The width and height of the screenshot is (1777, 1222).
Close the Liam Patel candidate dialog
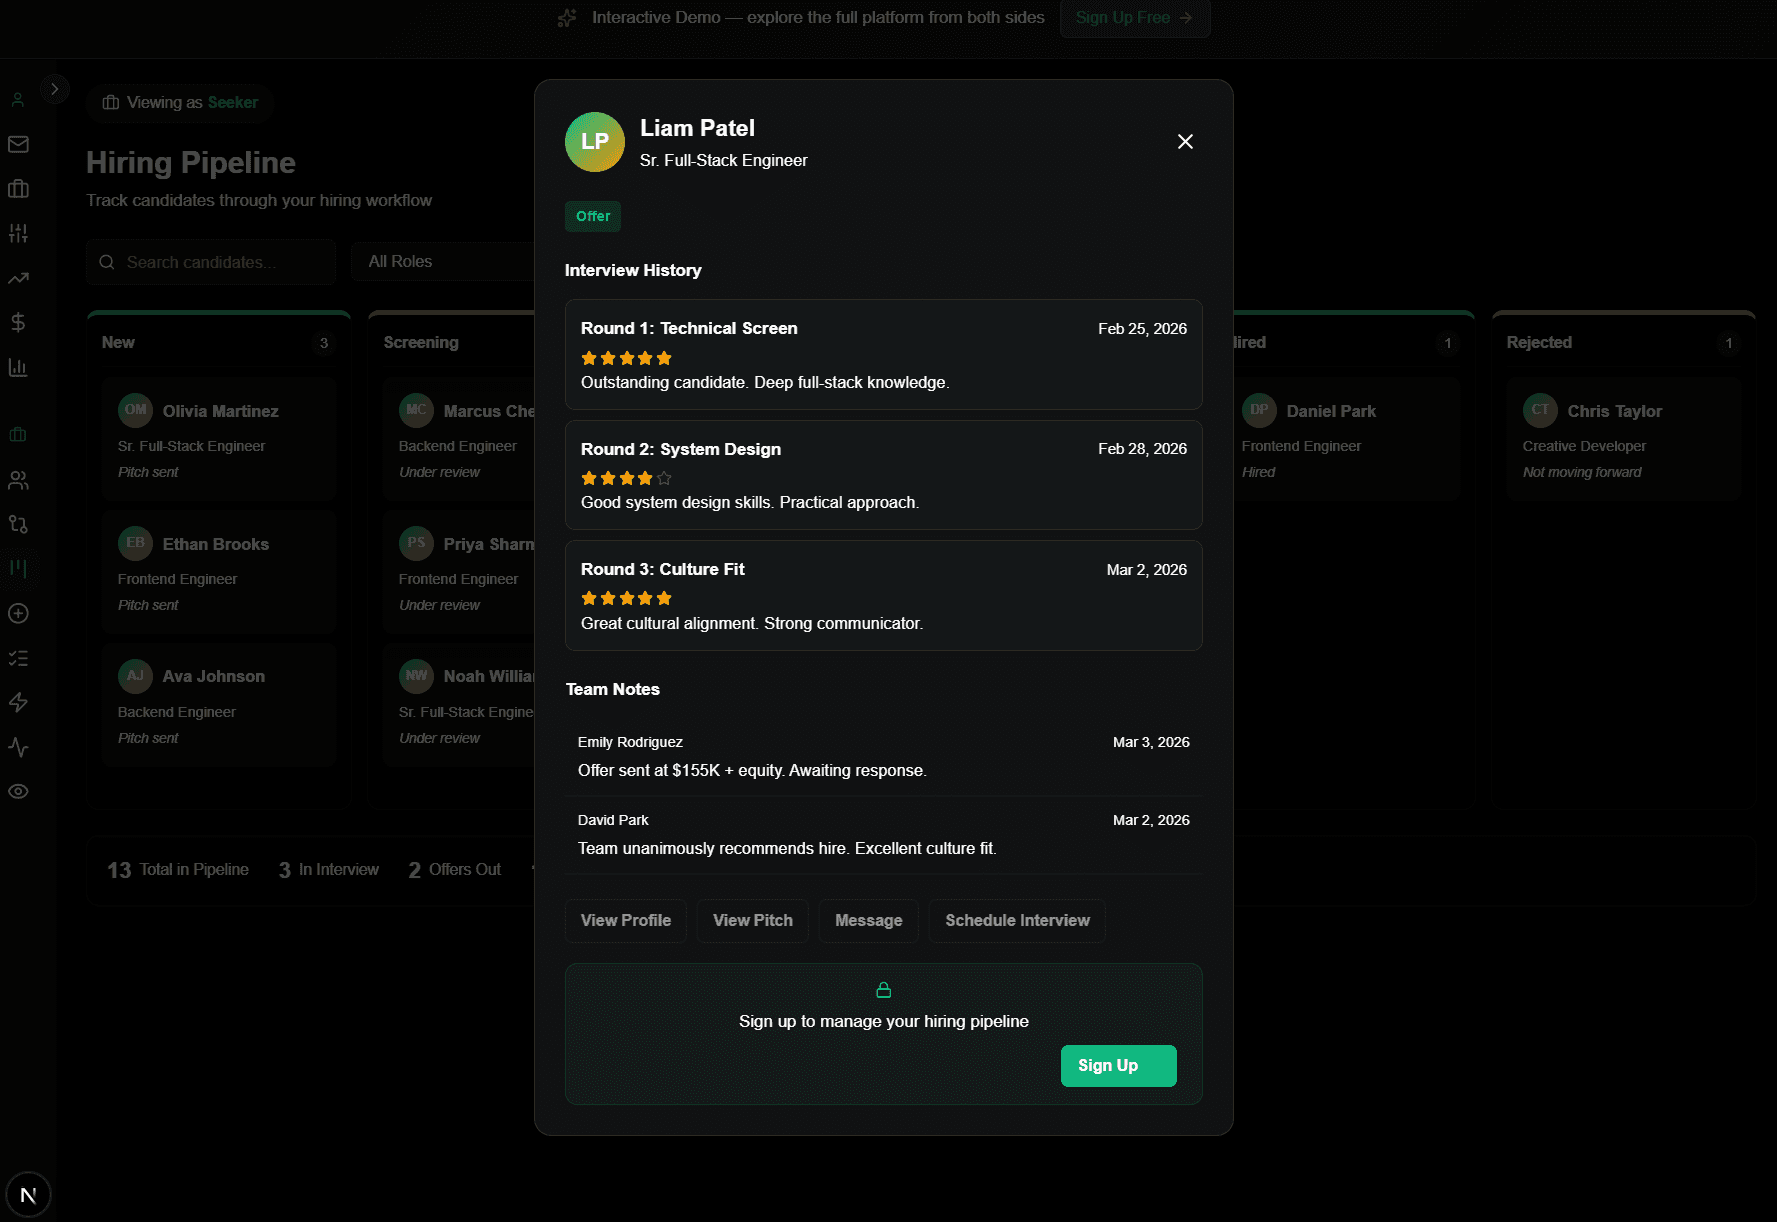coord(1185,142)
